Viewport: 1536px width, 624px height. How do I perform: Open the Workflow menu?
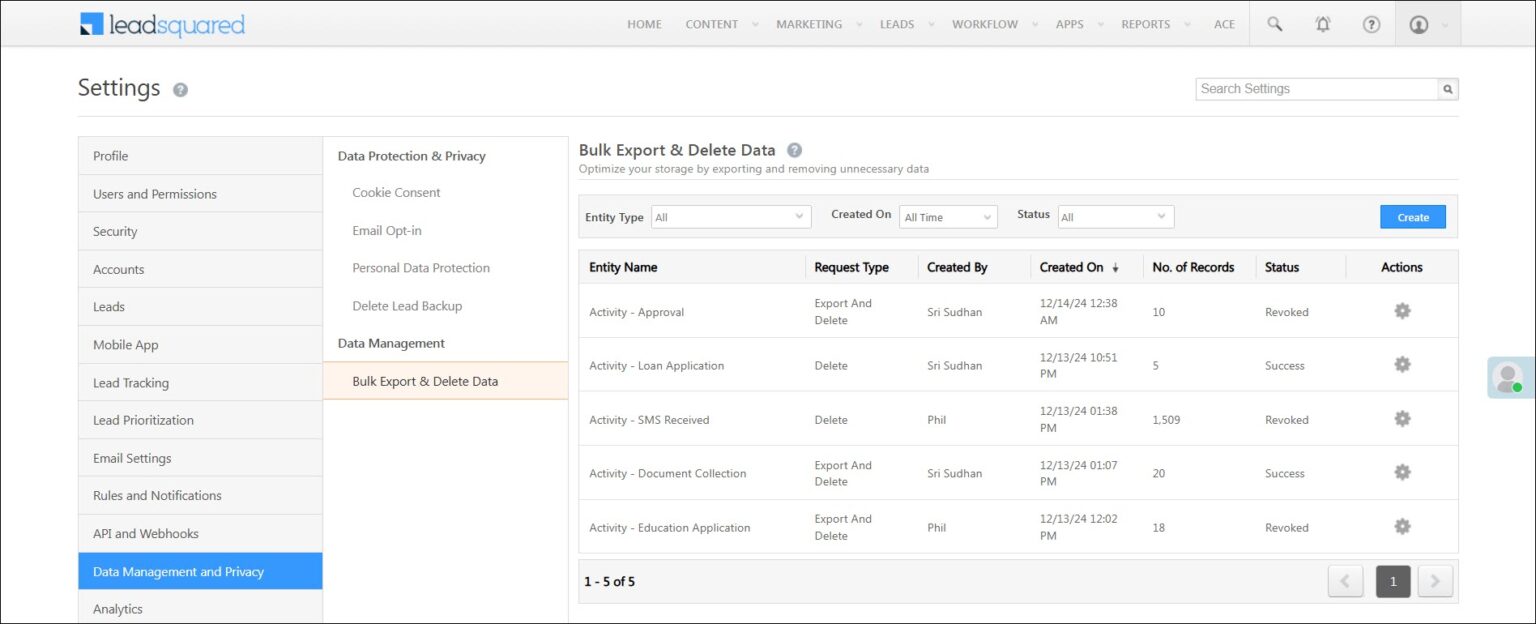point(985,23)
